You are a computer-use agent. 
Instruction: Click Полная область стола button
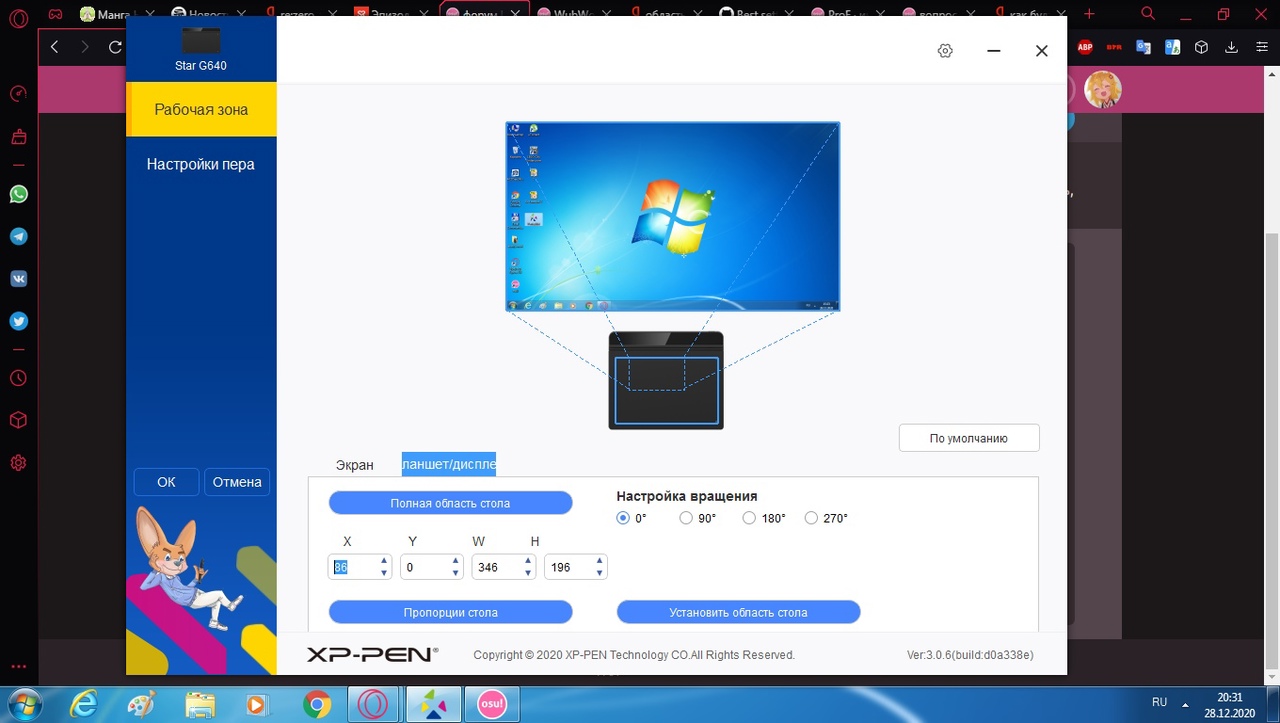[450, 503]
